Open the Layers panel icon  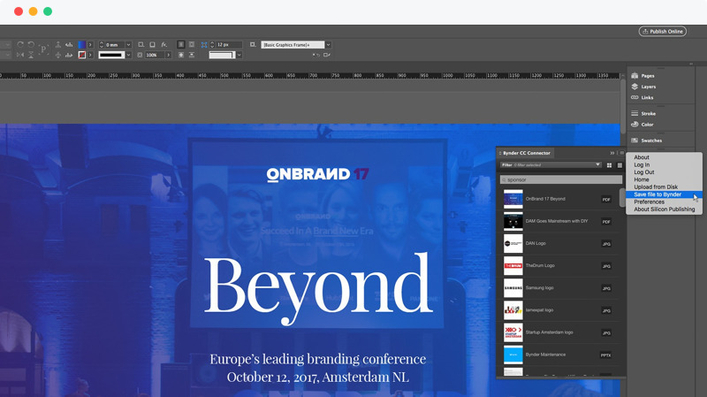point(634,87)
